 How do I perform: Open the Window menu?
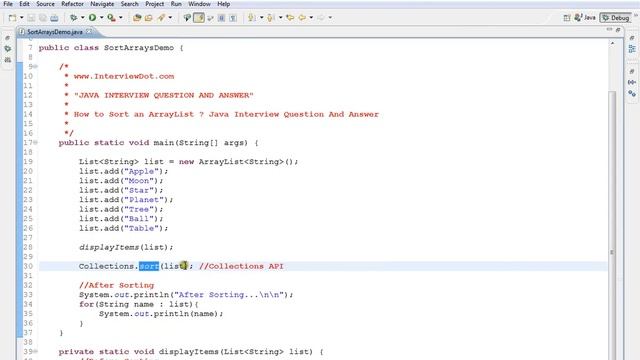click(x=199, y=4)
